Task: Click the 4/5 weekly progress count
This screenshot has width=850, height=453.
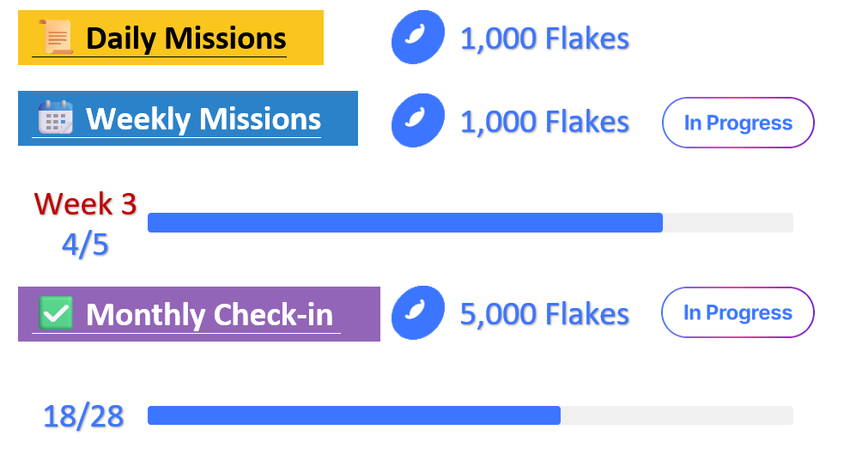Action: tap(85, 244)
